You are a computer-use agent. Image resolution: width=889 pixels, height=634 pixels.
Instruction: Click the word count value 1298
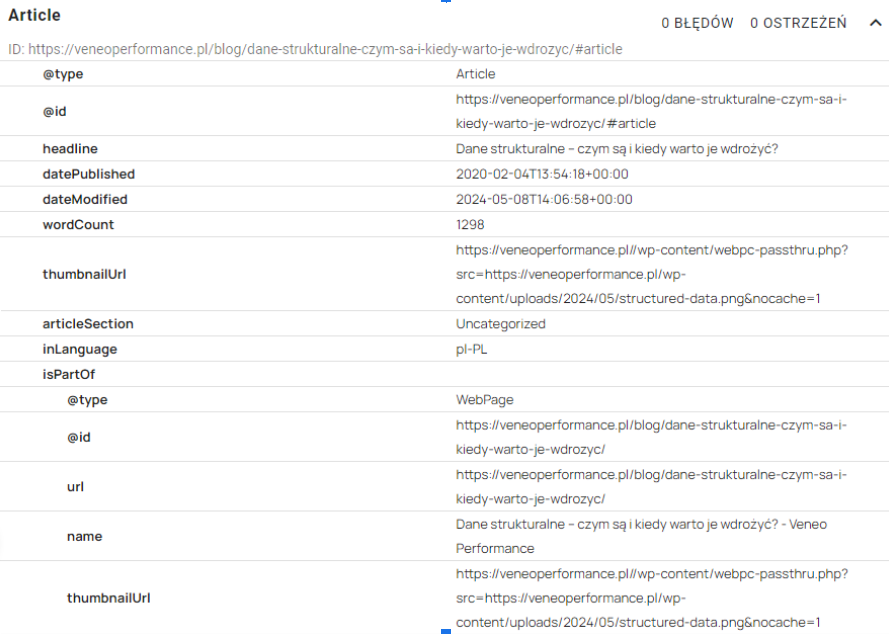[470, 224]
